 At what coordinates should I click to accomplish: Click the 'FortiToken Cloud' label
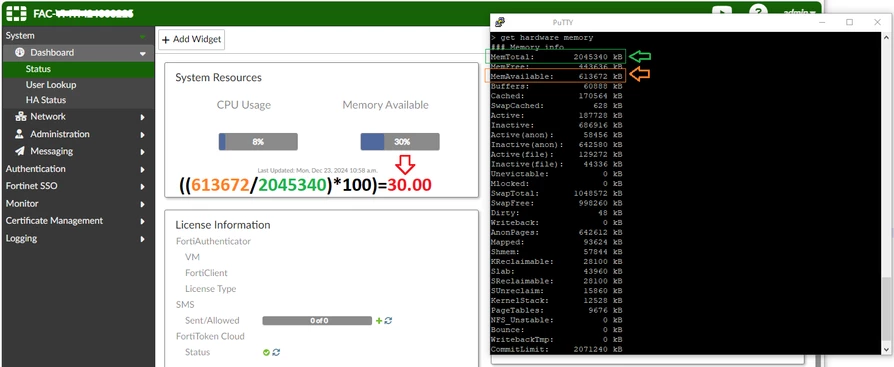(210, 336)
